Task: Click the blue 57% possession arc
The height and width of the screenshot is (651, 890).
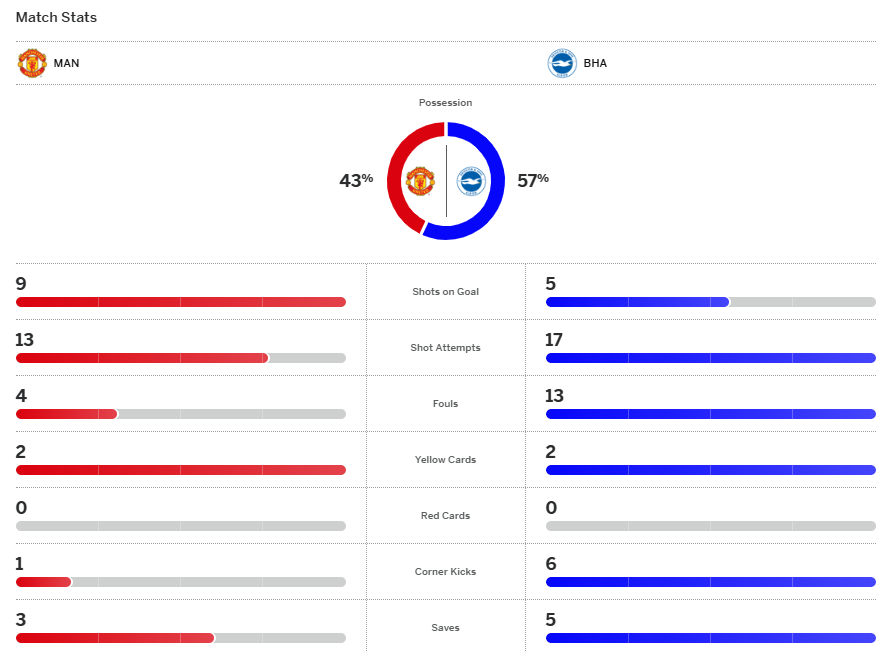Action: (495, 181)
